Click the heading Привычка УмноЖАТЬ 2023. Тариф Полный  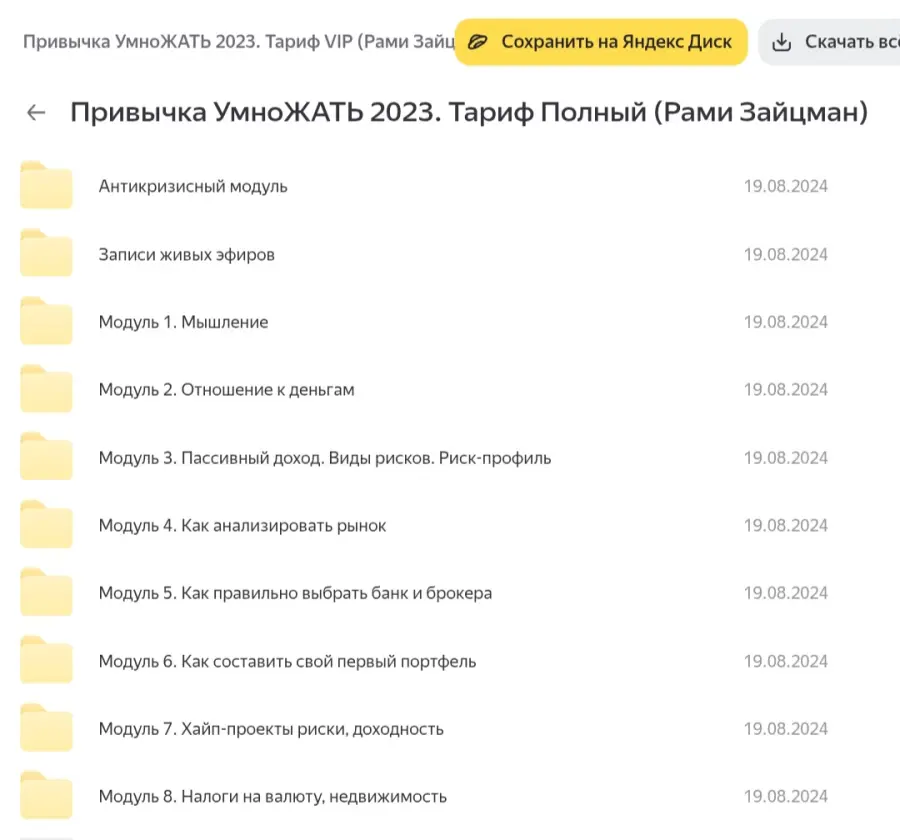tap(468, 113)
